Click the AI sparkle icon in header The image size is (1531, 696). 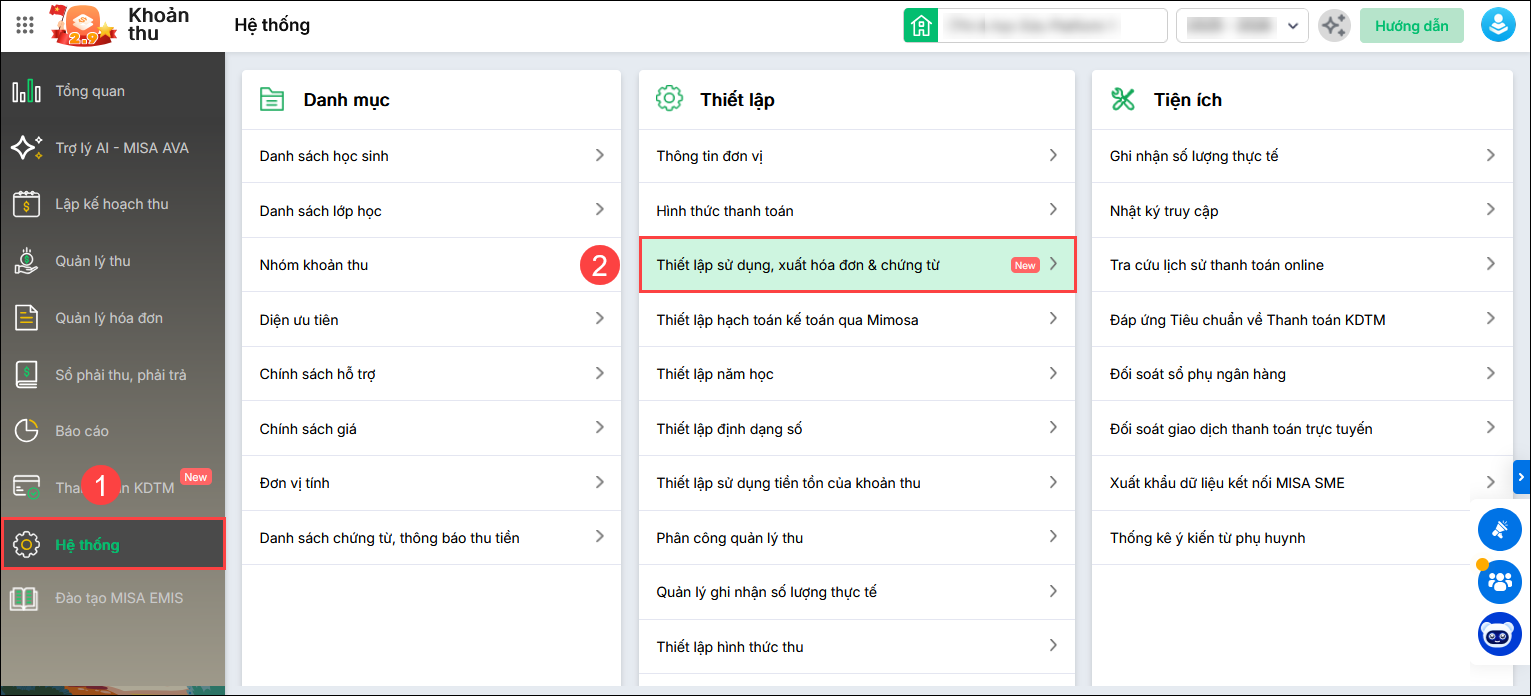tap(1334, 26)
